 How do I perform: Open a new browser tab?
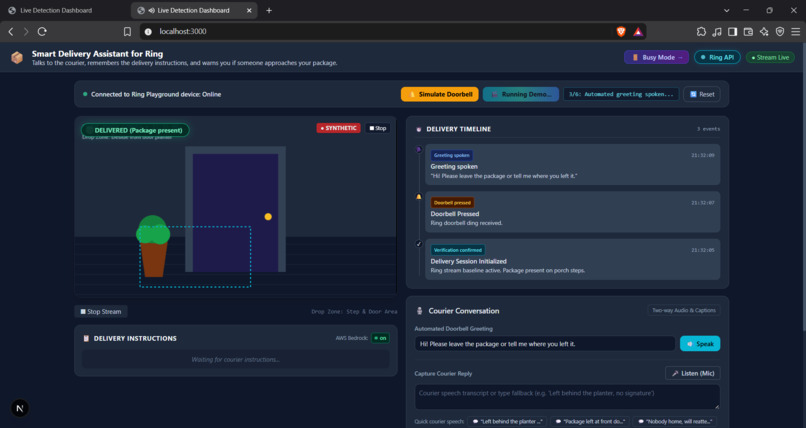269,10
